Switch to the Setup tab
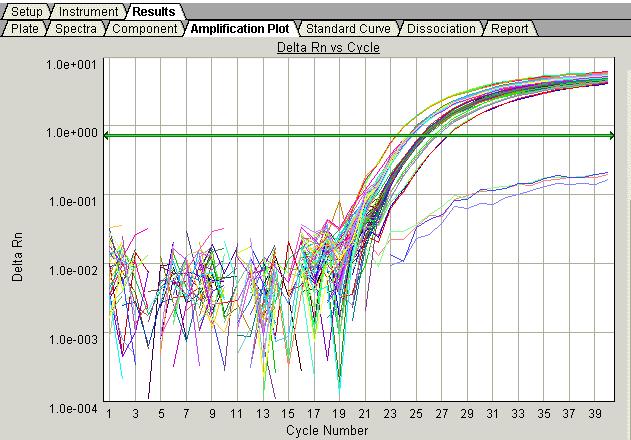 point(26,12)
